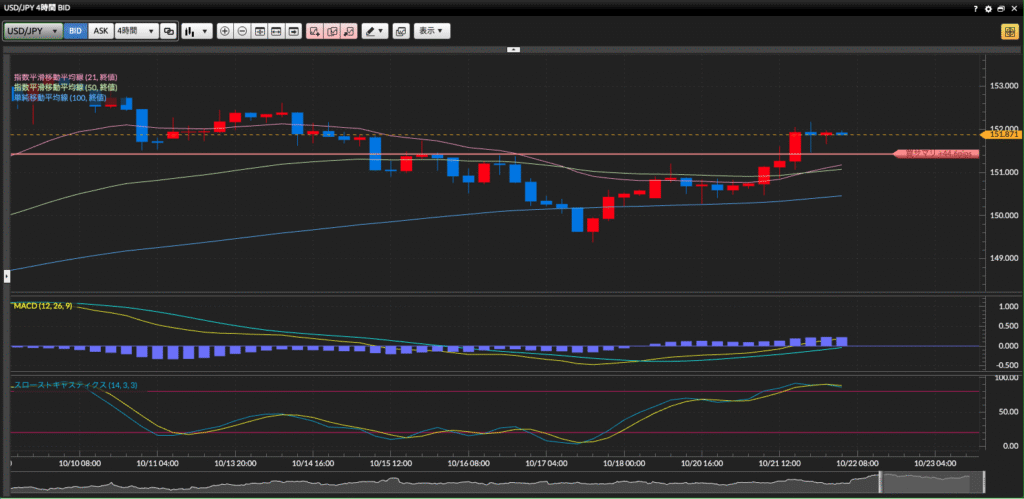The width and height of the screenshot is (1024, 499).
Task: Click the third pink chart tool icon
Action: pyautogui.click(x=348, y=31)
